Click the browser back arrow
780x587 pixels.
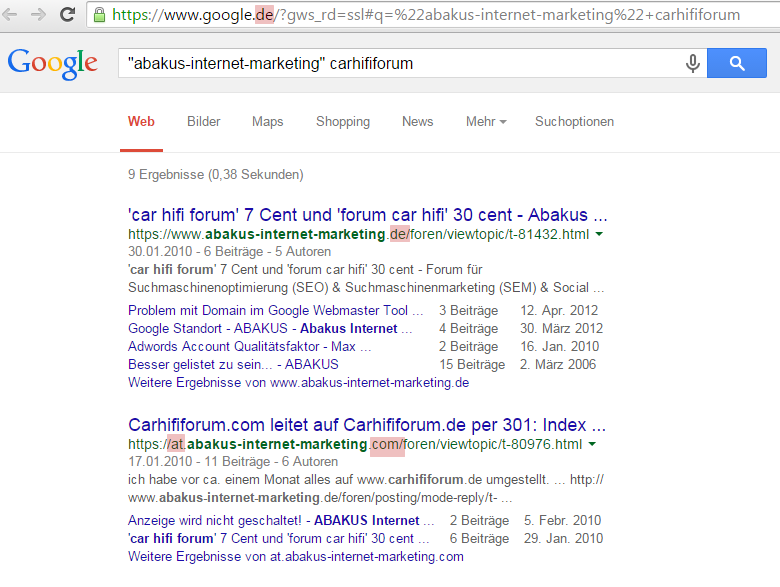[9, 14]
